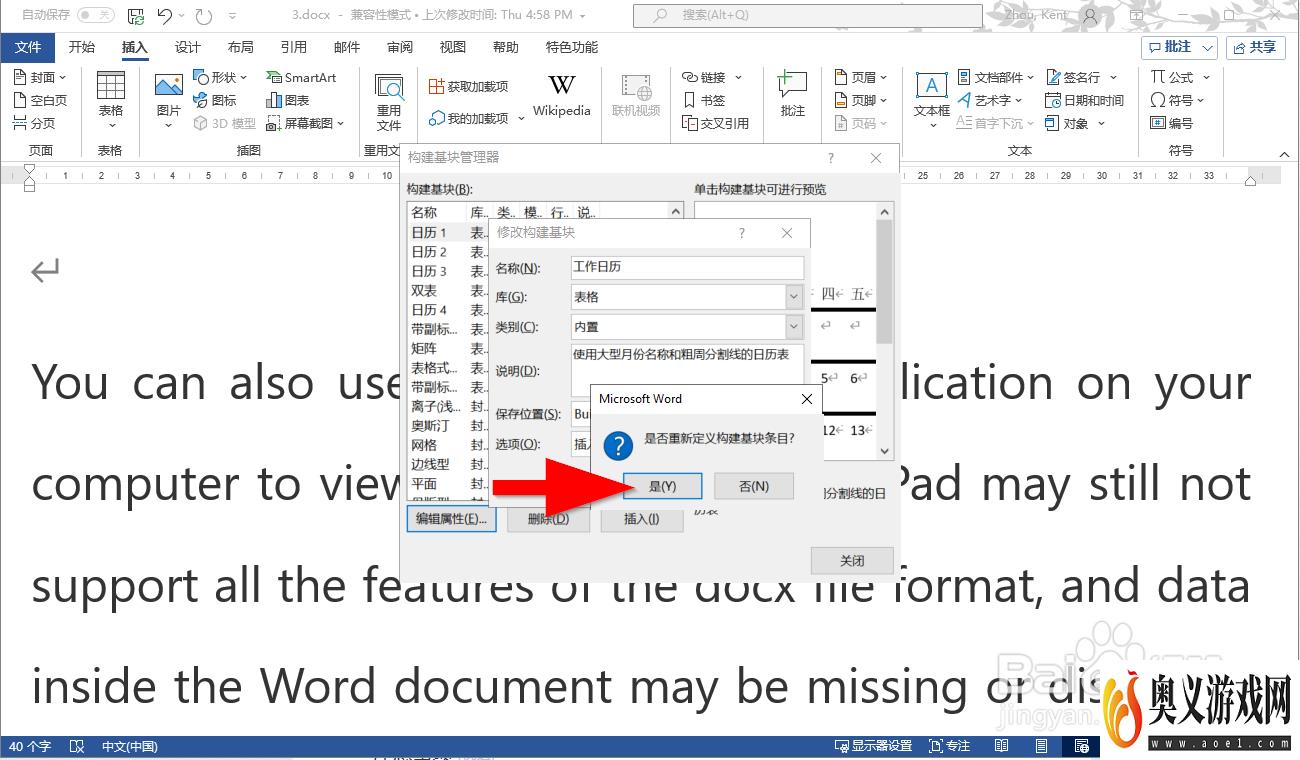Image resolution: width=1300 pixels, height=760 pixels.
Task: Click Close (关闭) in Building Blocks Organizer
Action: 851,560
